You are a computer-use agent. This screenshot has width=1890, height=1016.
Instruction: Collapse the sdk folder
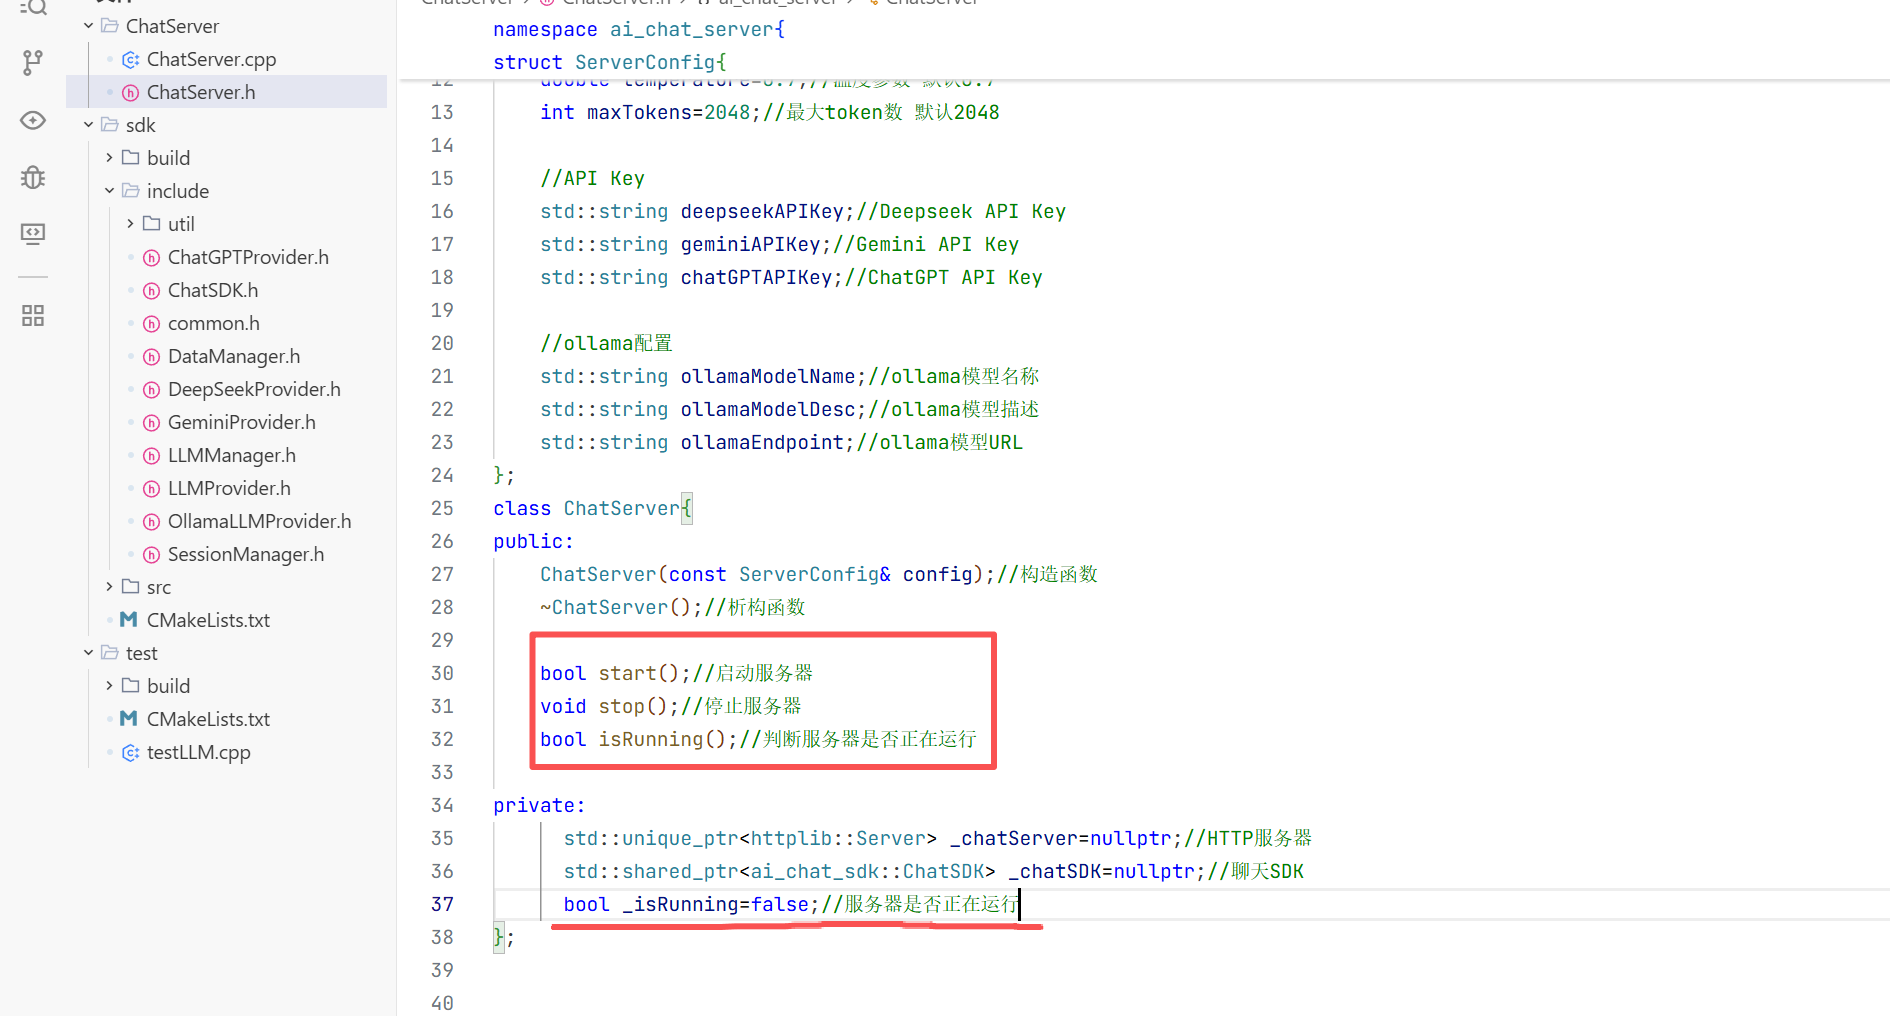tap(88, 125)
